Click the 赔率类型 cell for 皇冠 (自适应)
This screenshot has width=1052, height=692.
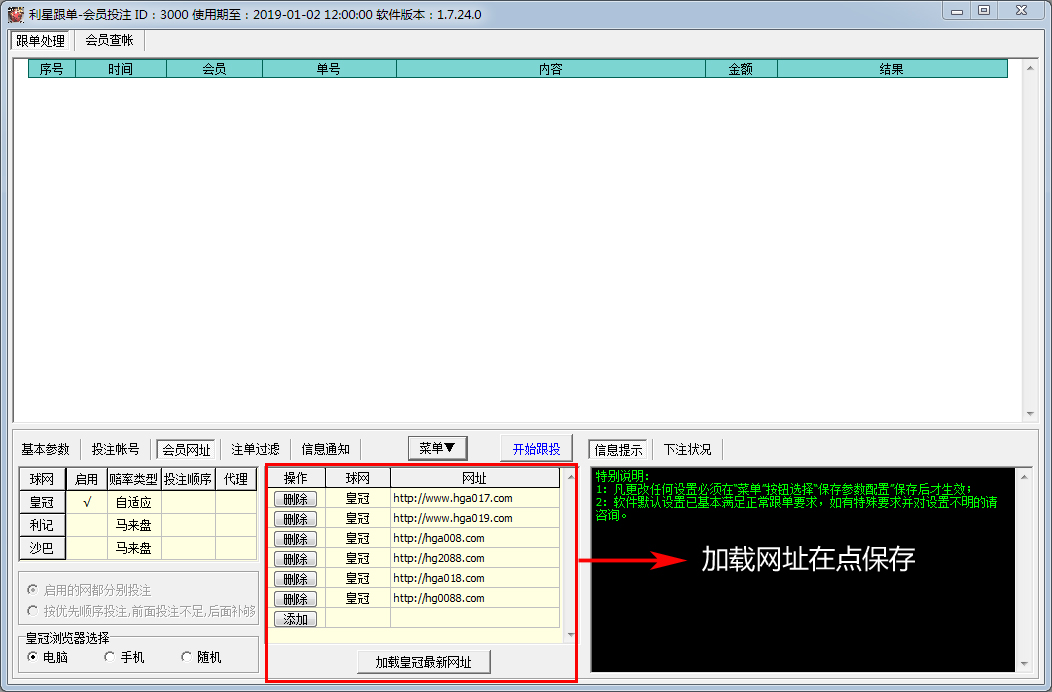(133, 503)
